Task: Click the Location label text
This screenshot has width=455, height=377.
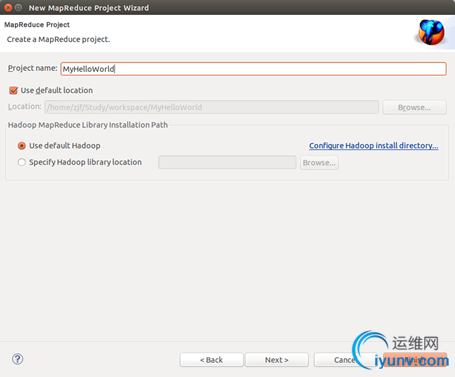Action: pos(24,106)
